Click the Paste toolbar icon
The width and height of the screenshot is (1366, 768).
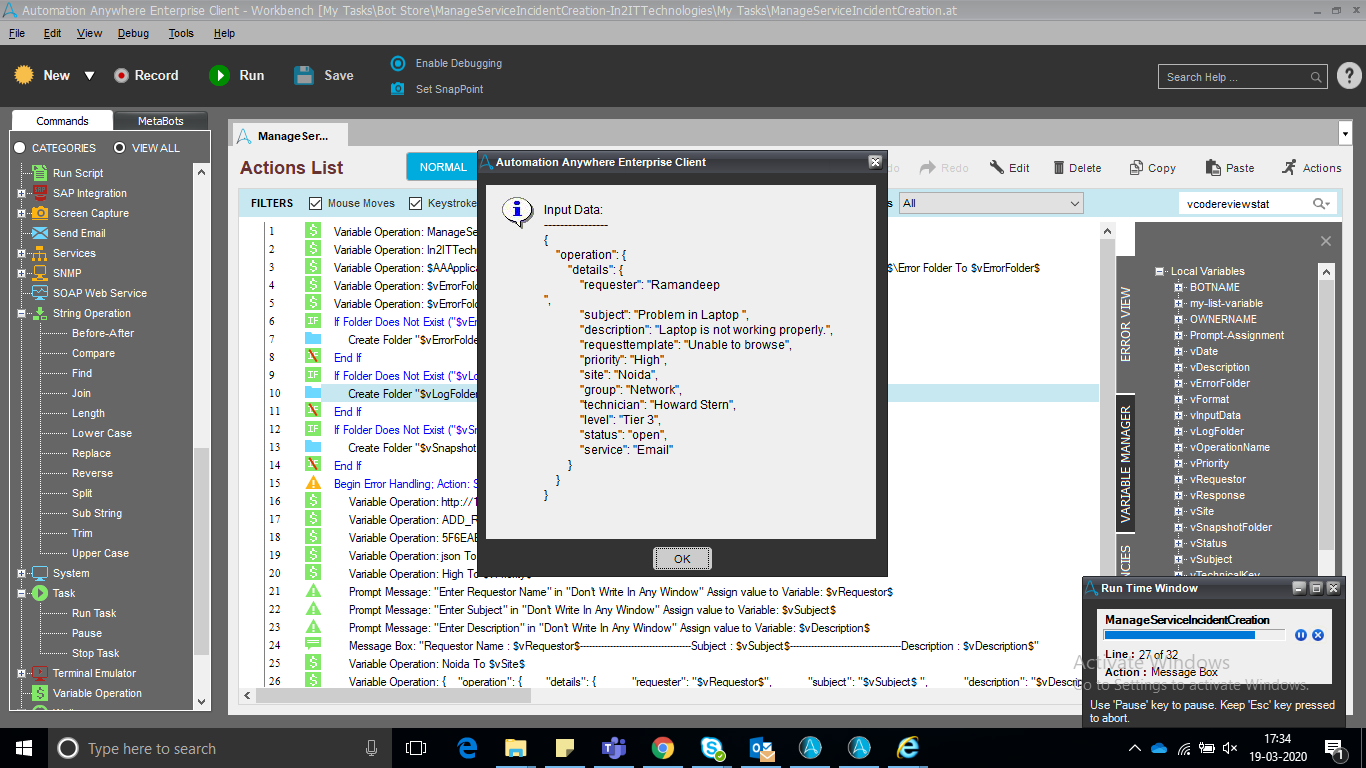click(x=1213, y=168)
